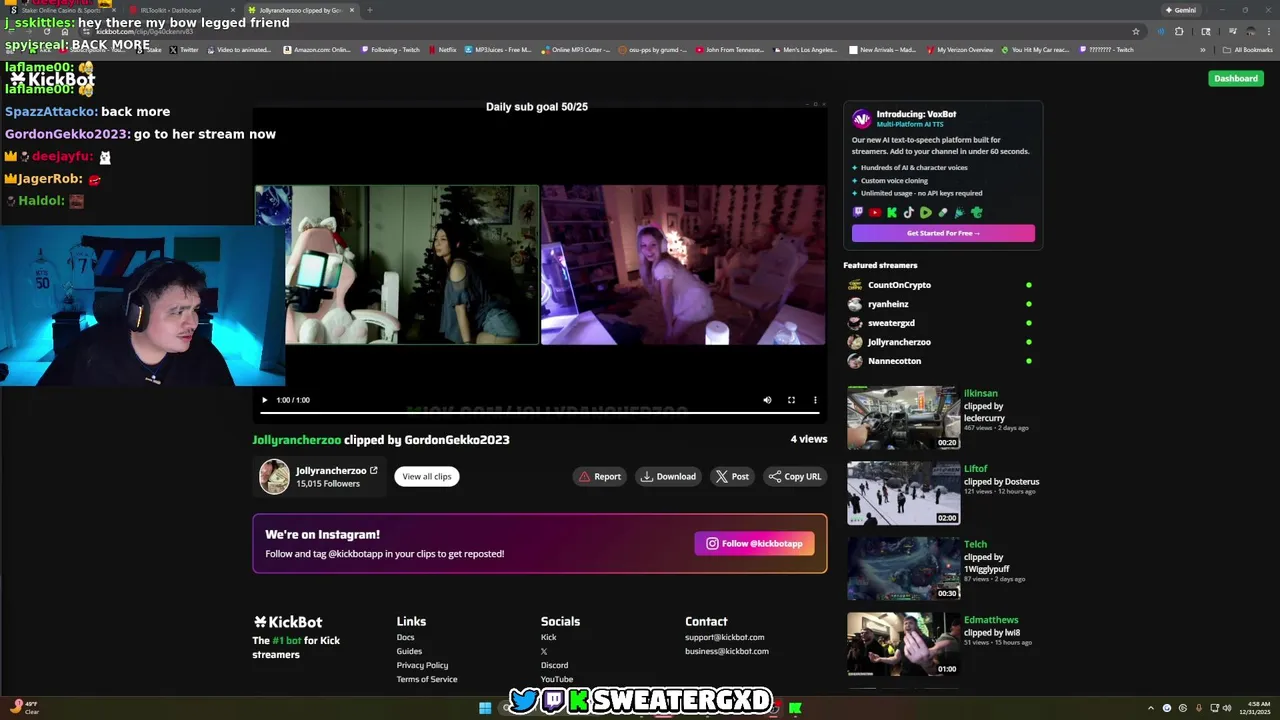Bookmark this page with the star icon

pos(1136,31)
